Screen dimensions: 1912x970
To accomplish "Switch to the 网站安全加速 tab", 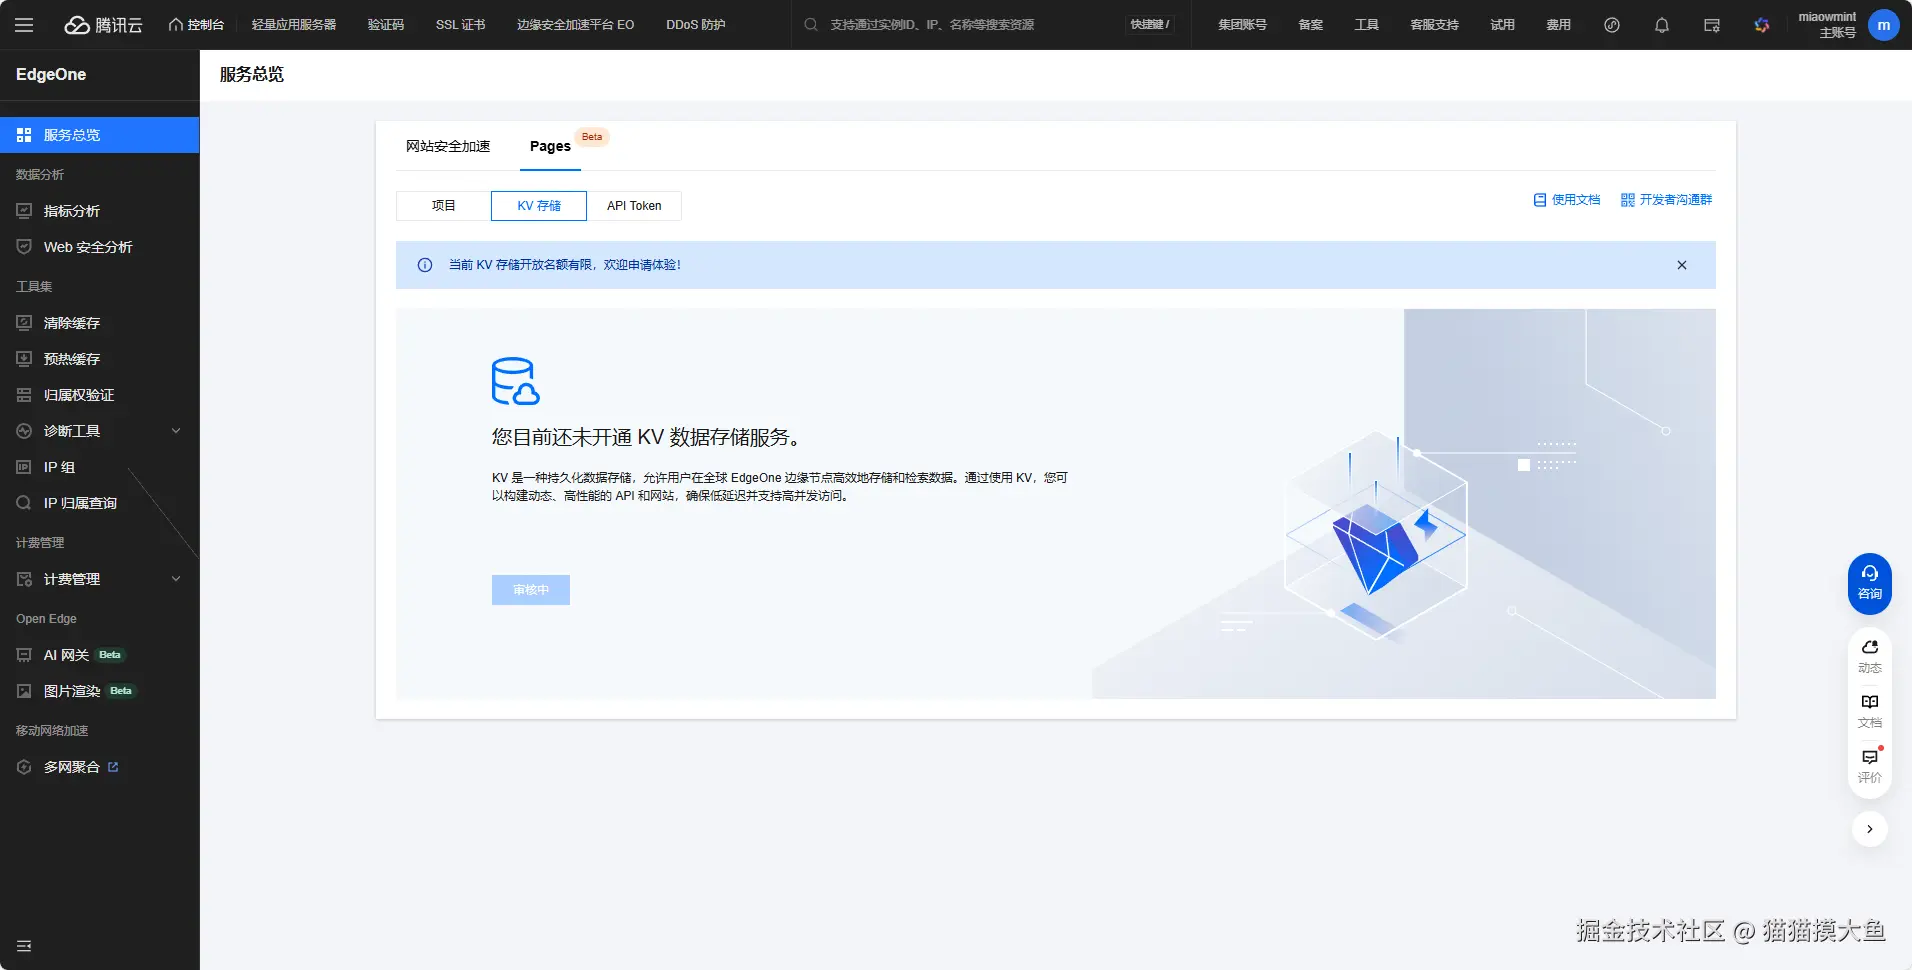I will point(448,146).
